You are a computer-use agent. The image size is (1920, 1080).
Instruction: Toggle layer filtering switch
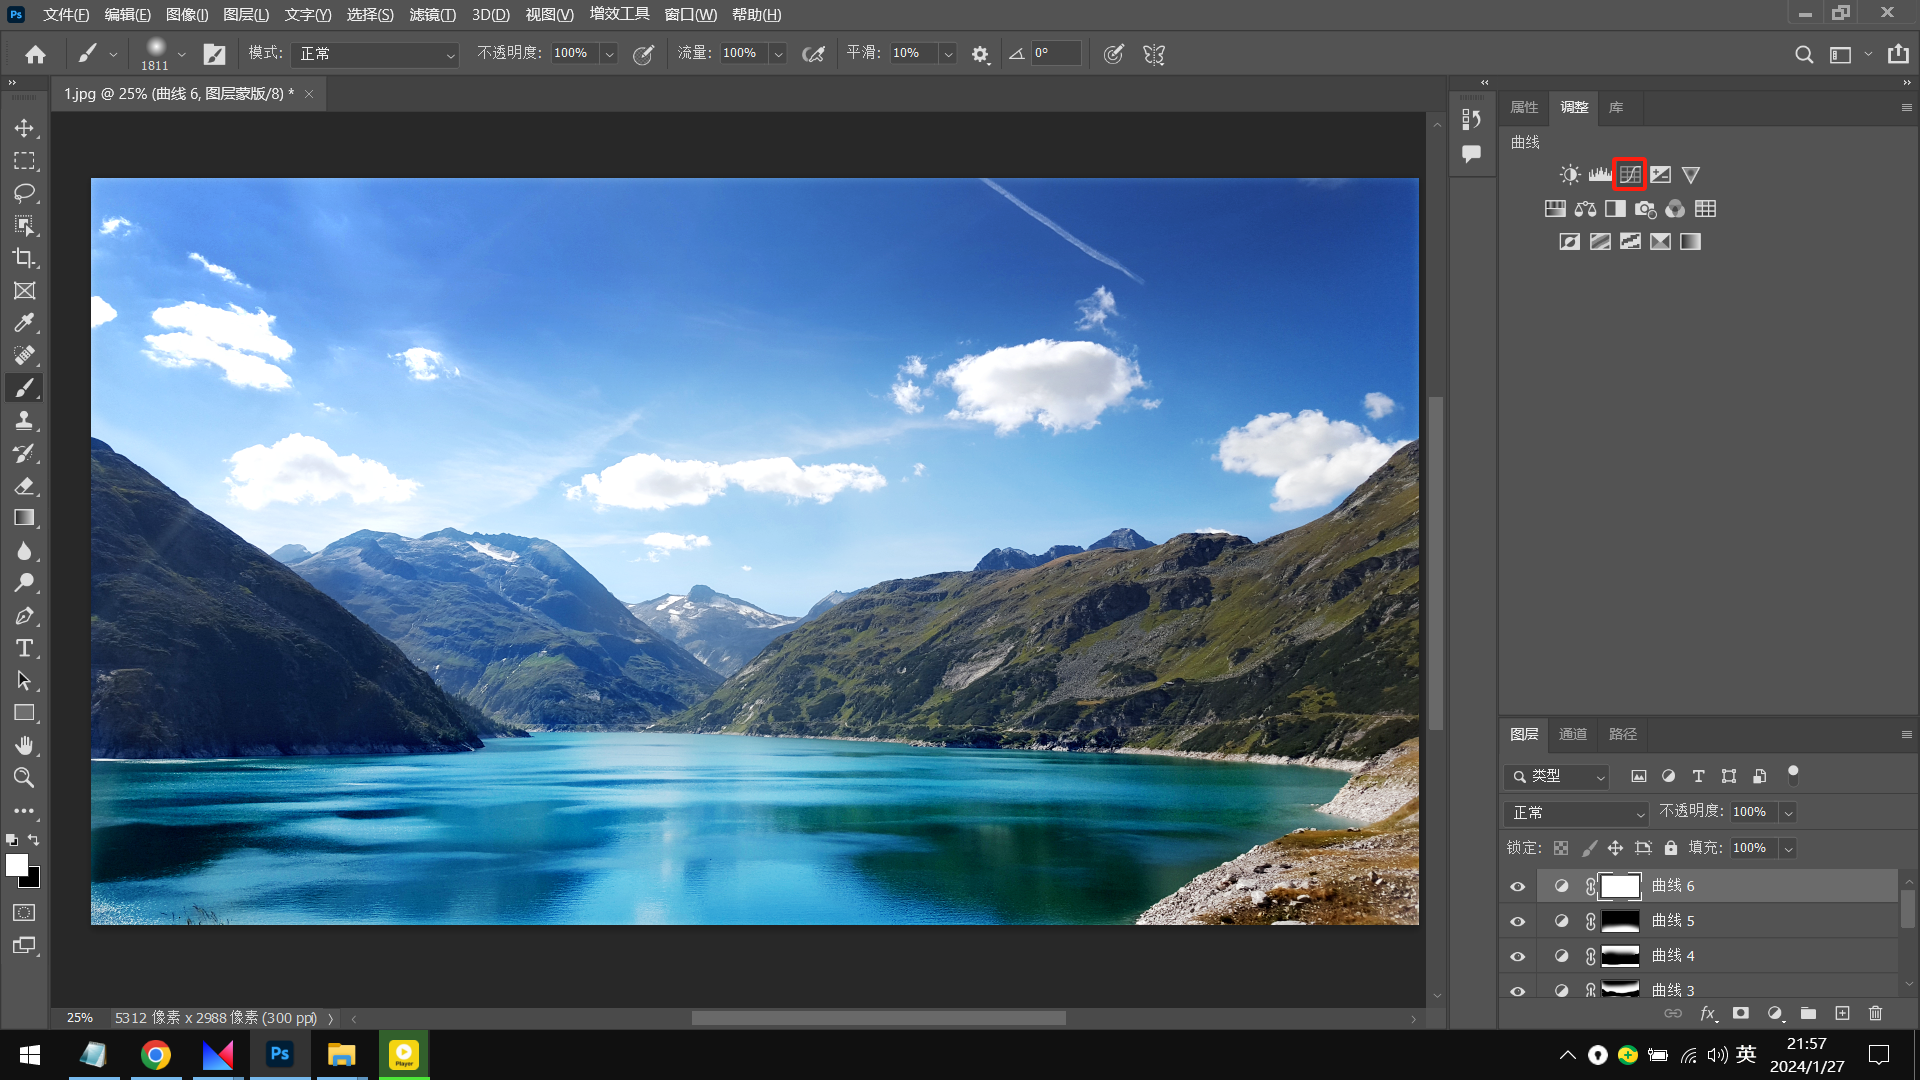click(x=1793, y=775)
